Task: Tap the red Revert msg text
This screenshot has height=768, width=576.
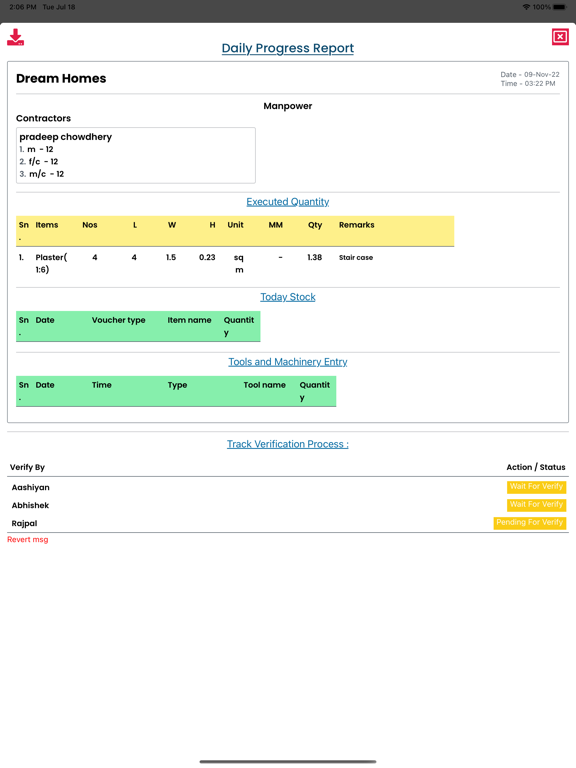Action: [x=28, y=540]
